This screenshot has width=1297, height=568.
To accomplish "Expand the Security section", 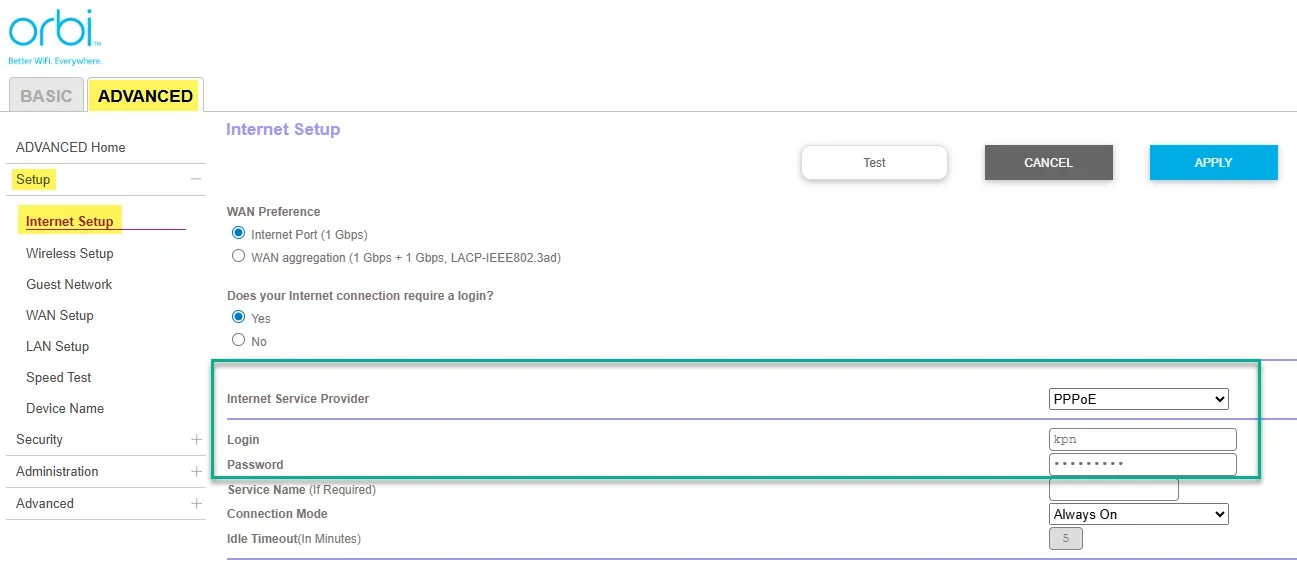I will click(196, 439).
